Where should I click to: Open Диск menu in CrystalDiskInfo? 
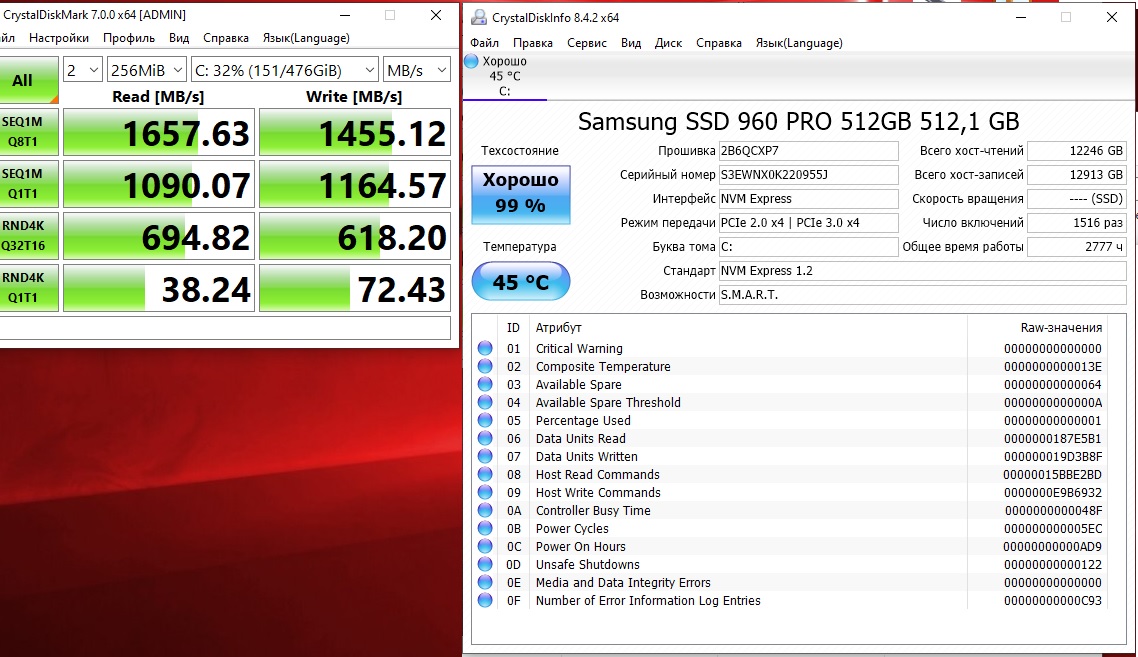pyautogui.click(x=668, y=43)
